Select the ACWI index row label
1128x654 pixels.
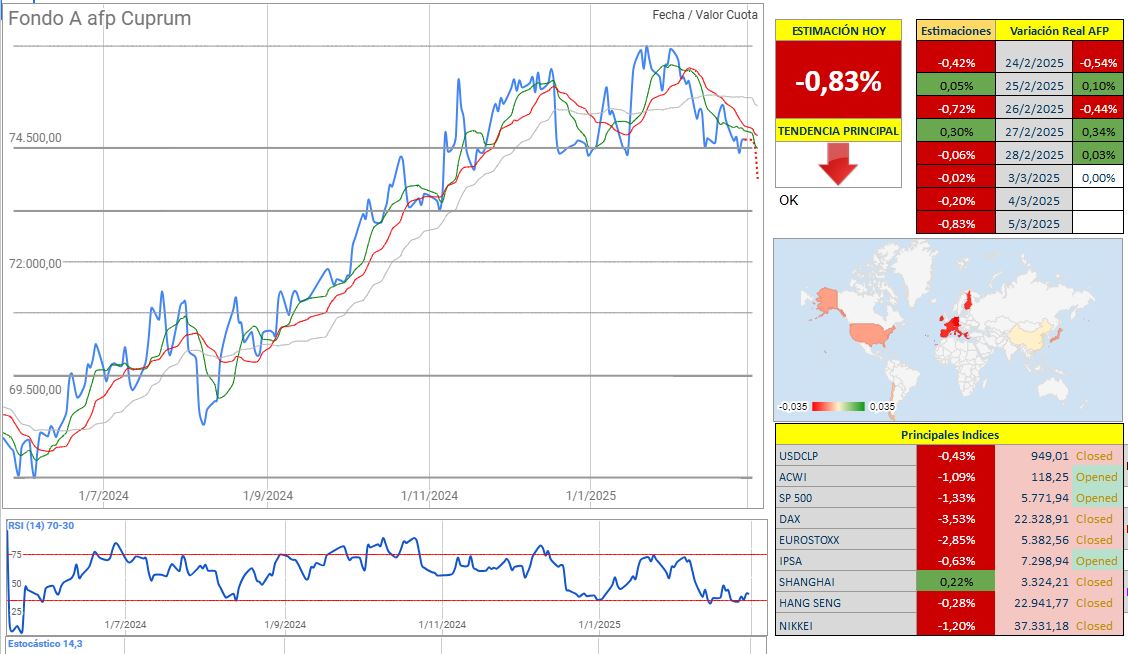click(x=845, y=477)
